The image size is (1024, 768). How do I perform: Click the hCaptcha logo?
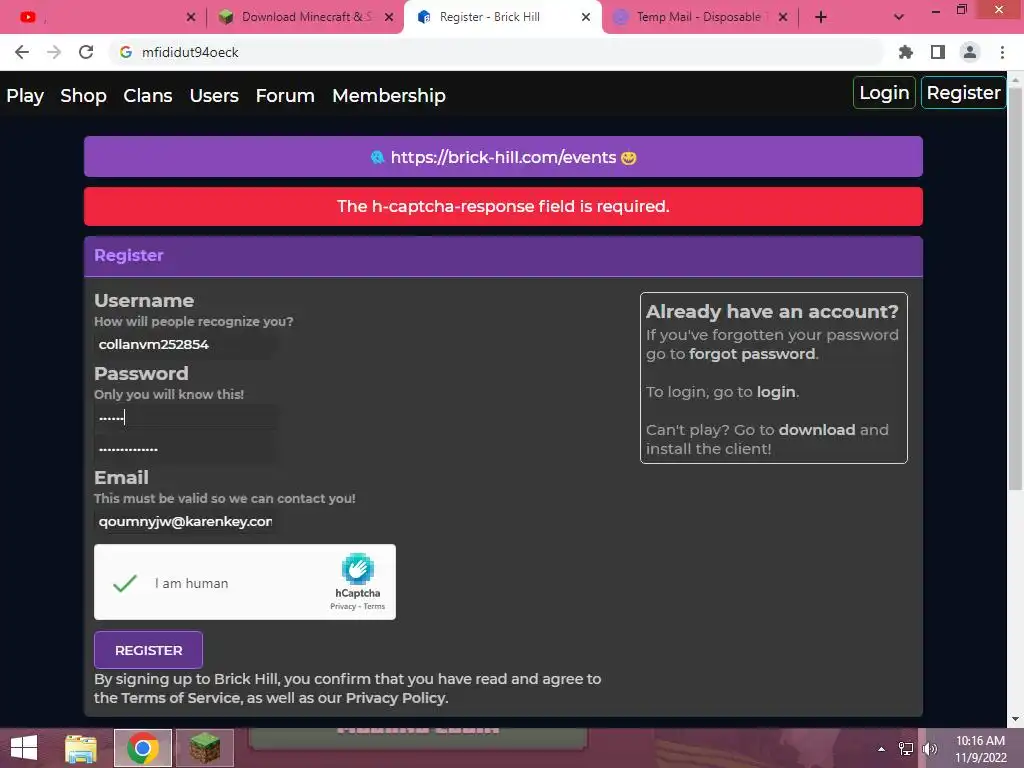pos(358,569)
